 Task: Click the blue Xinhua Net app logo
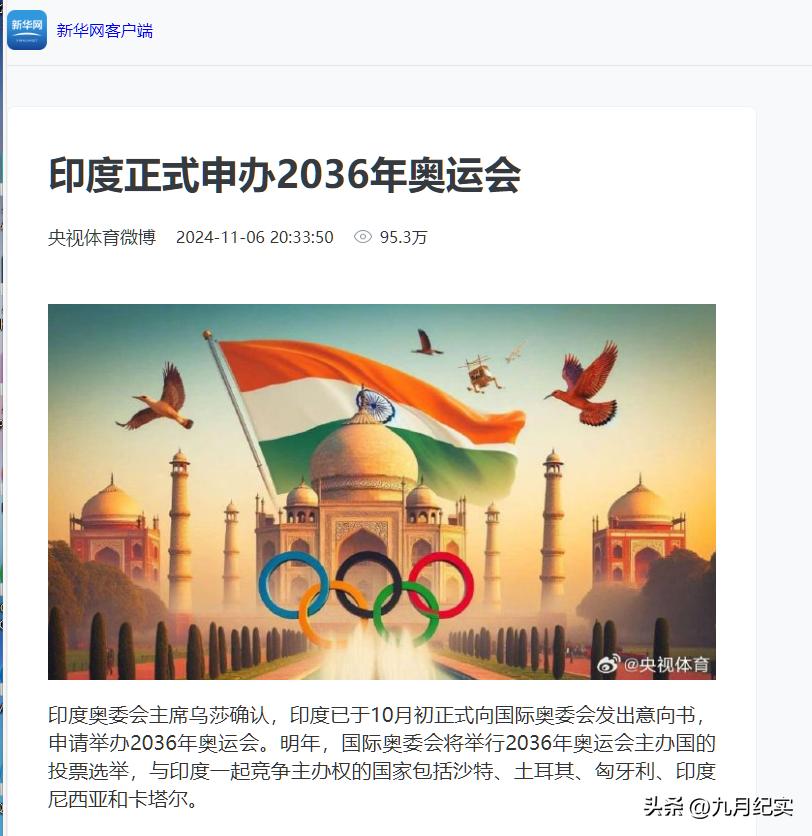pos(27,30)
